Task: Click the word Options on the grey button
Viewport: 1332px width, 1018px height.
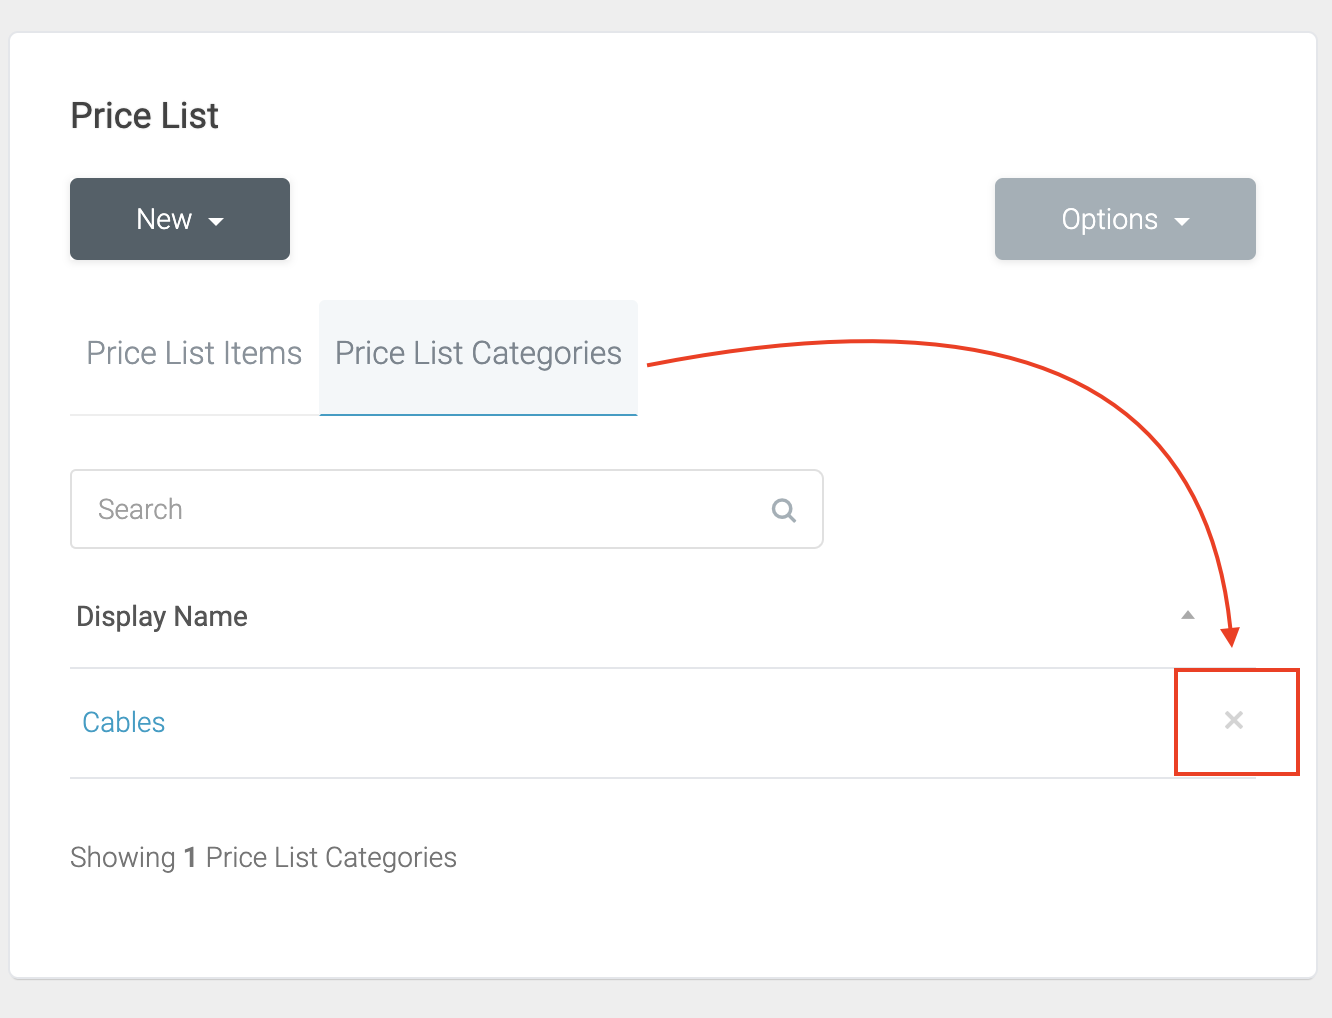Action: click(1109, 219)
